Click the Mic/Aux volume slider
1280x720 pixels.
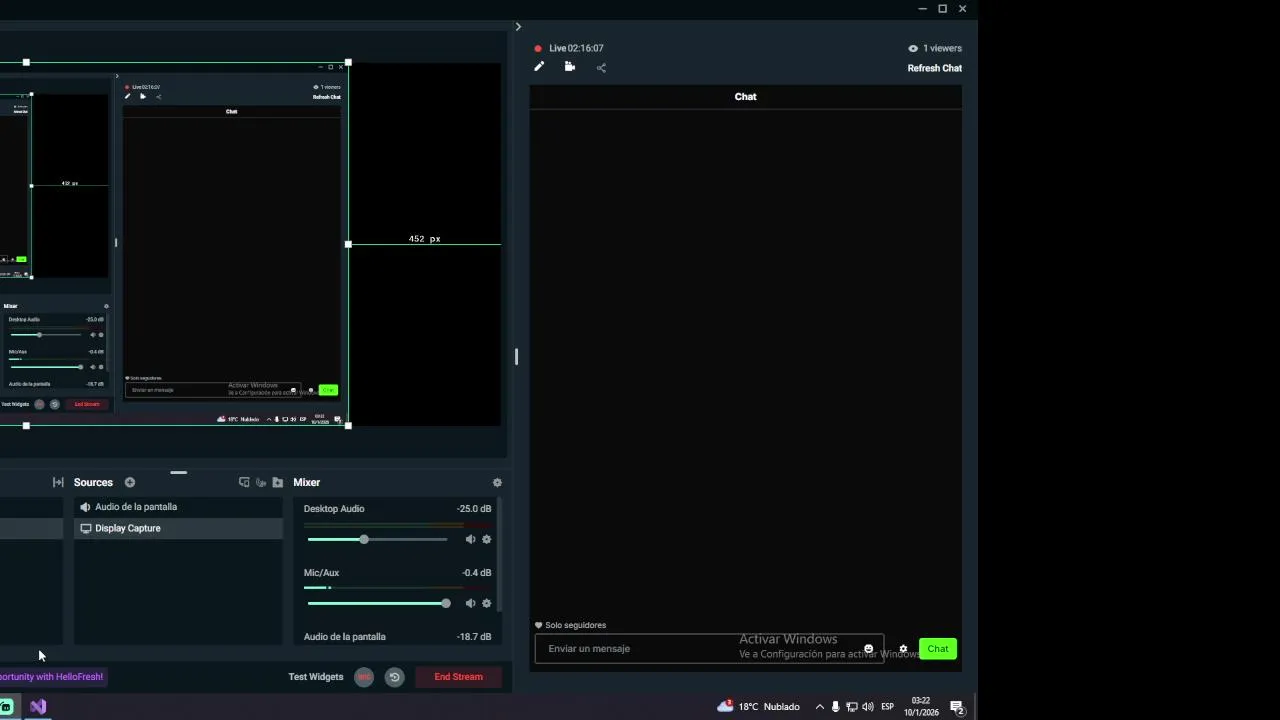[377, 603]
